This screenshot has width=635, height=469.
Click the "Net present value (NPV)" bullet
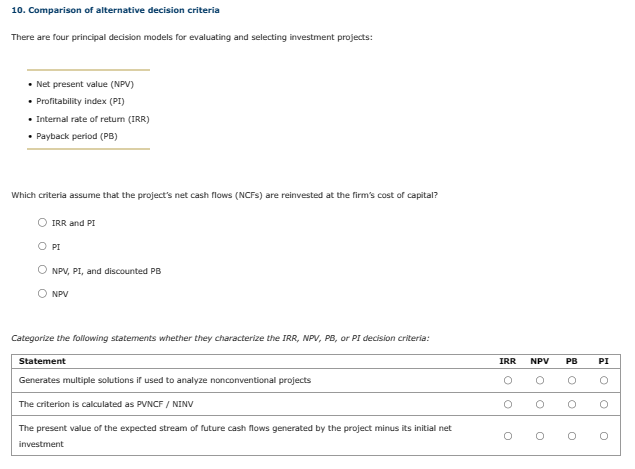coord(85,83)
